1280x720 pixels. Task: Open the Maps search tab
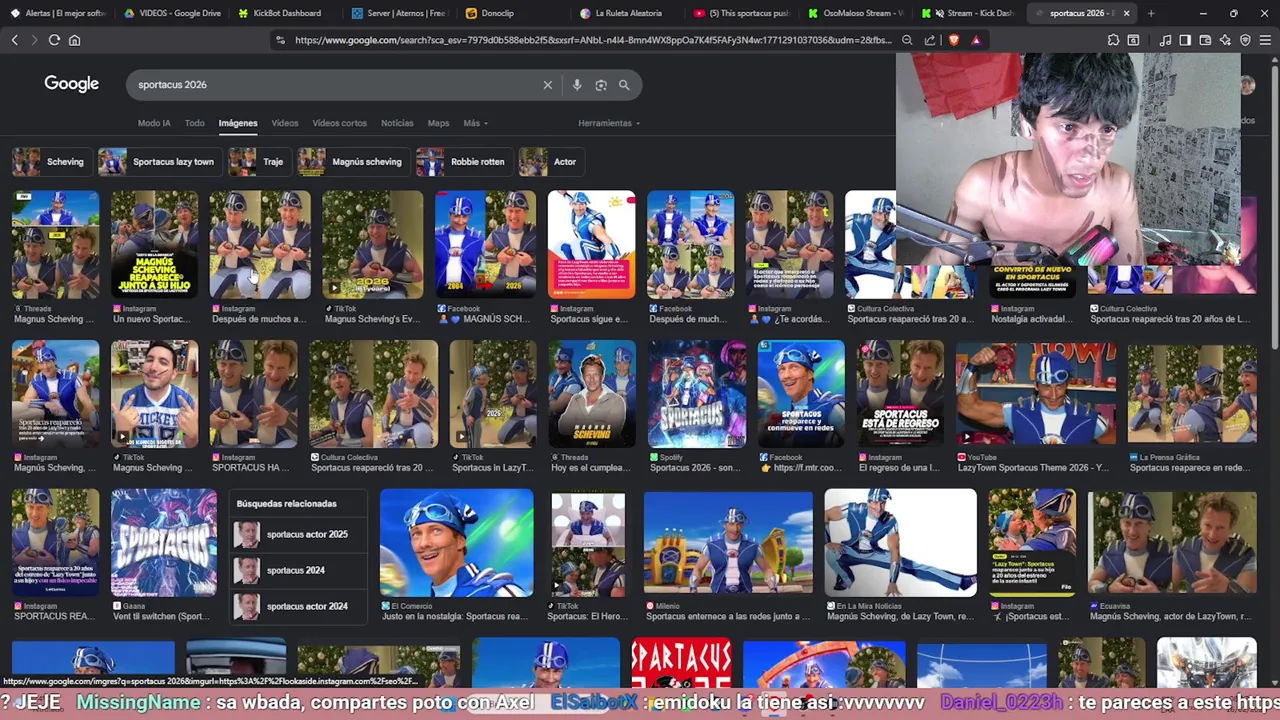click(x=438, y=123)
